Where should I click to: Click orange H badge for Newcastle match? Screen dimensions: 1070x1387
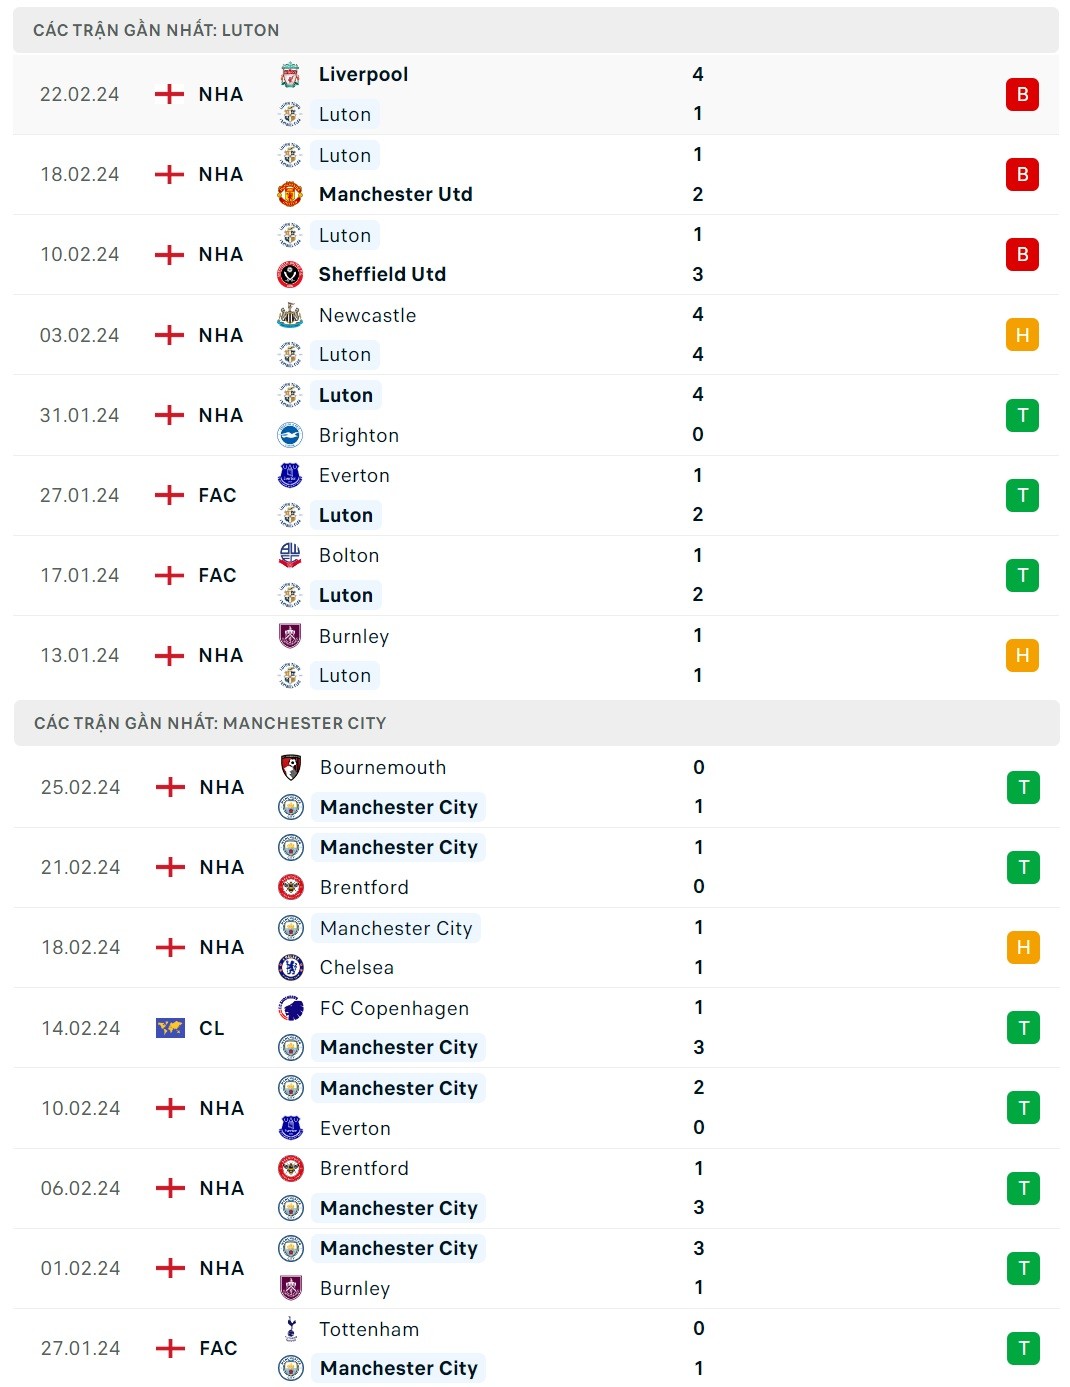coord(1022,335)
